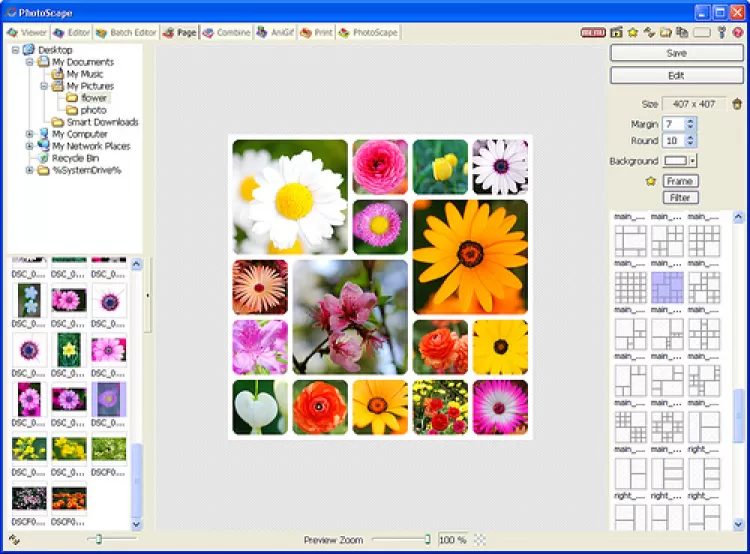This screenshot has height=554, width=750.
Task: Open the Background color dropdown arrow
Action: click(x=692, y=161)
